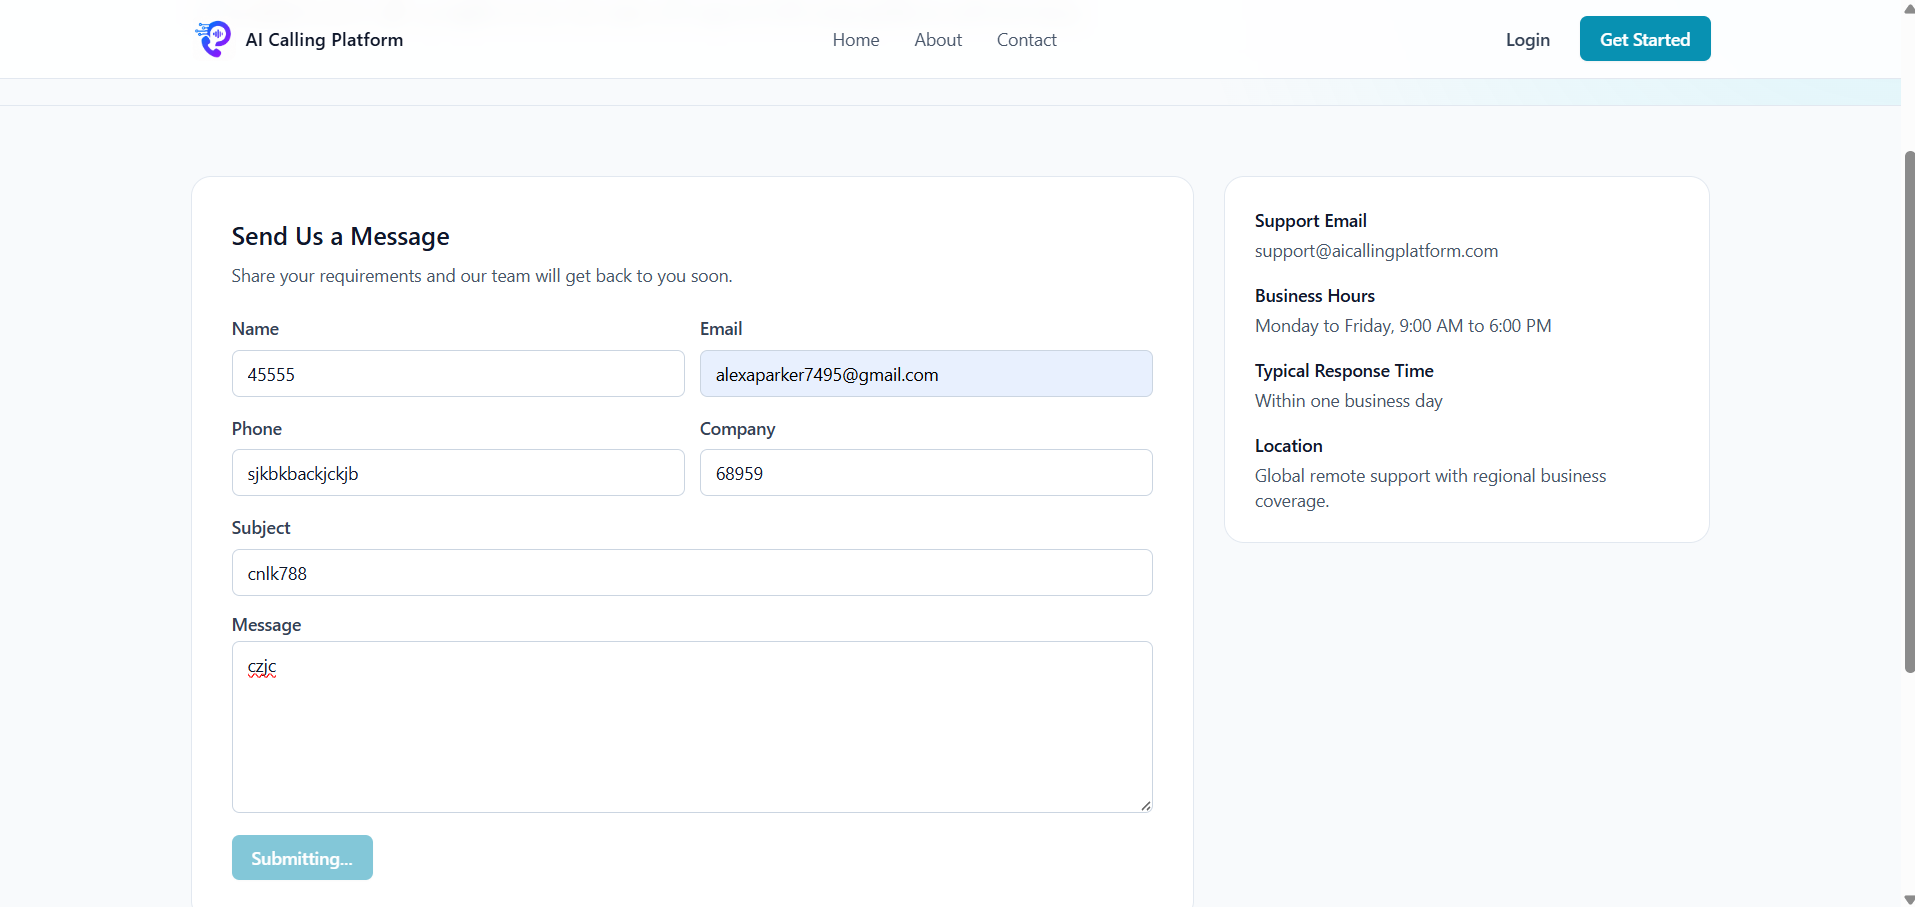The image size is (1915, 907).
Task: Click the 'Within one business day' text
Action: (1349, 401)
